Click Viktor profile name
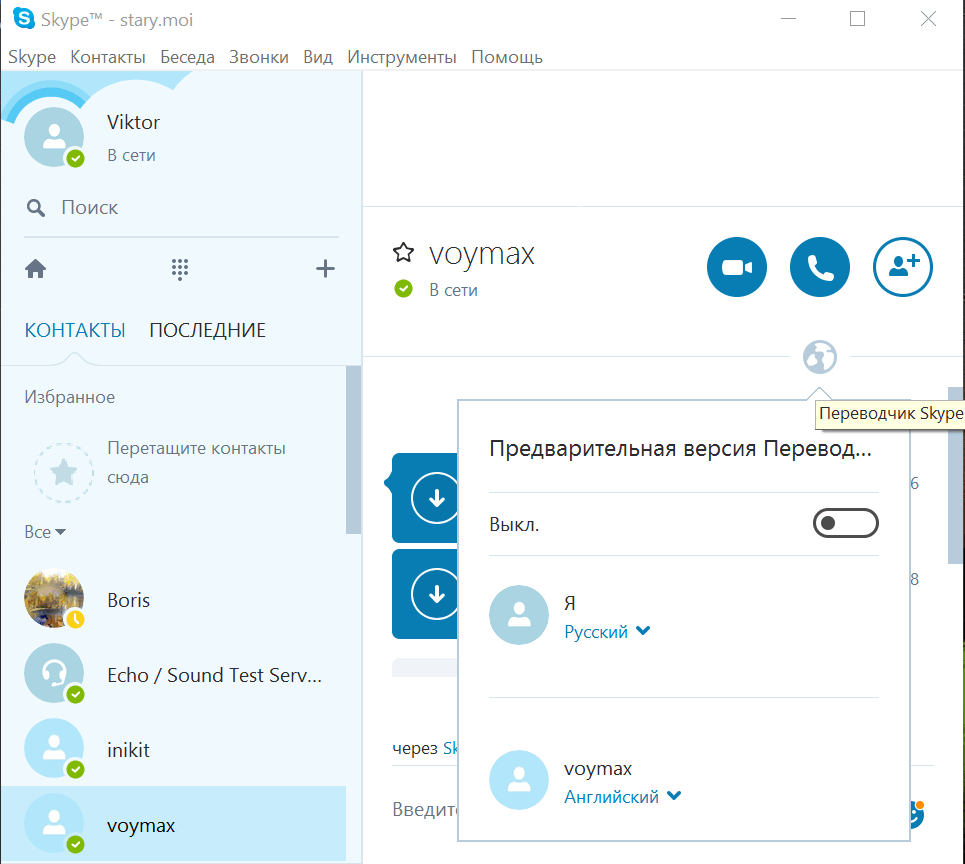This screenshot has width=965, height=864. [x=133, y=122]
